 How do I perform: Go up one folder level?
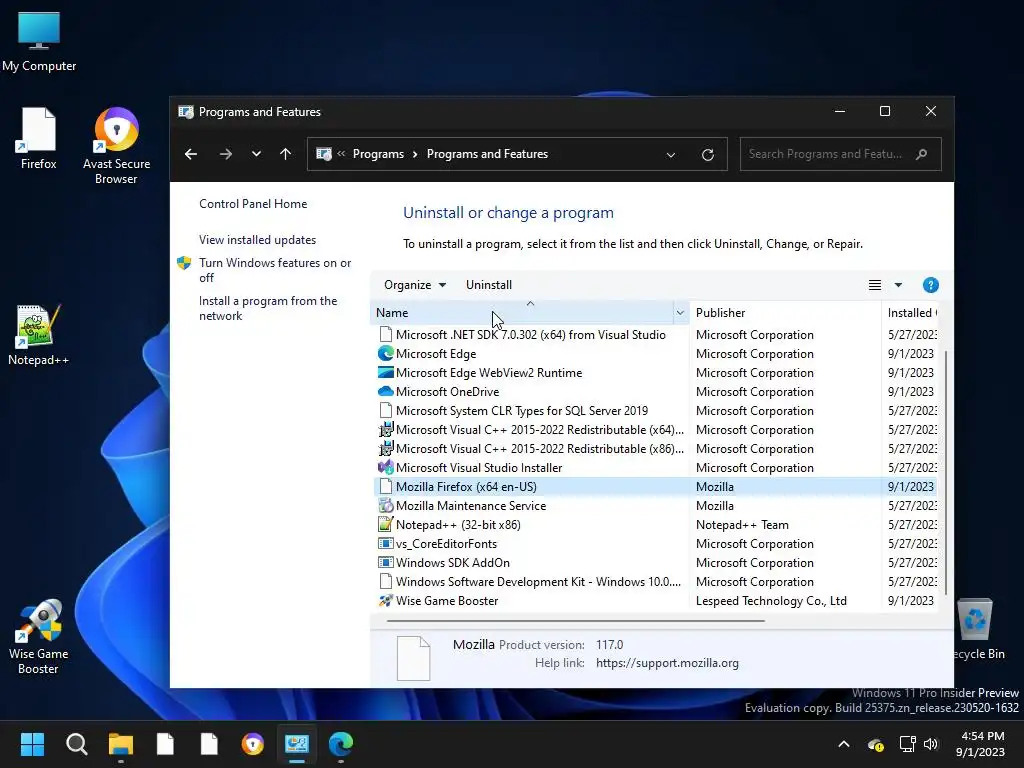click(285, 154)
